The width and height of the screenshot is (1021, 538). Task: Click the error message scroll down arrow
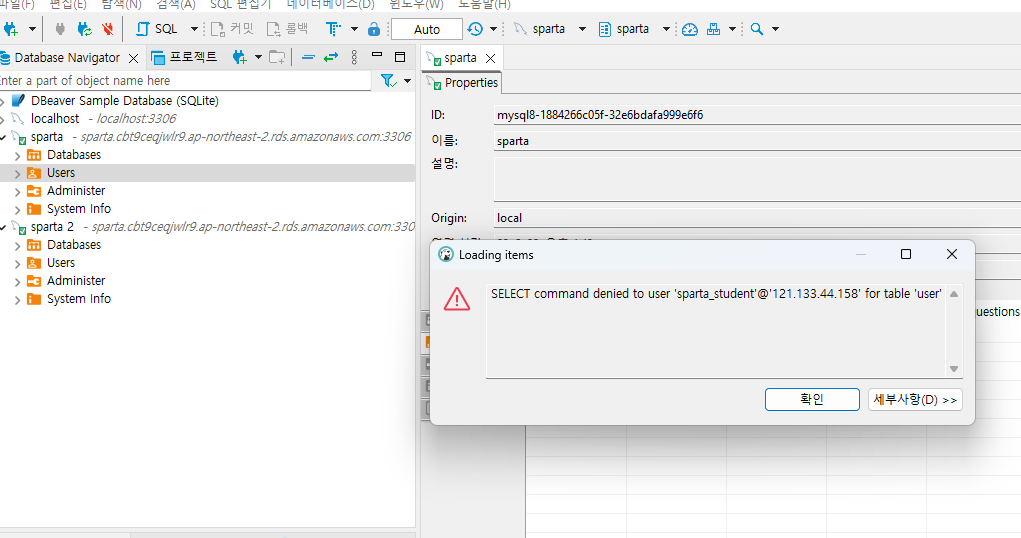tap(954, 369)
